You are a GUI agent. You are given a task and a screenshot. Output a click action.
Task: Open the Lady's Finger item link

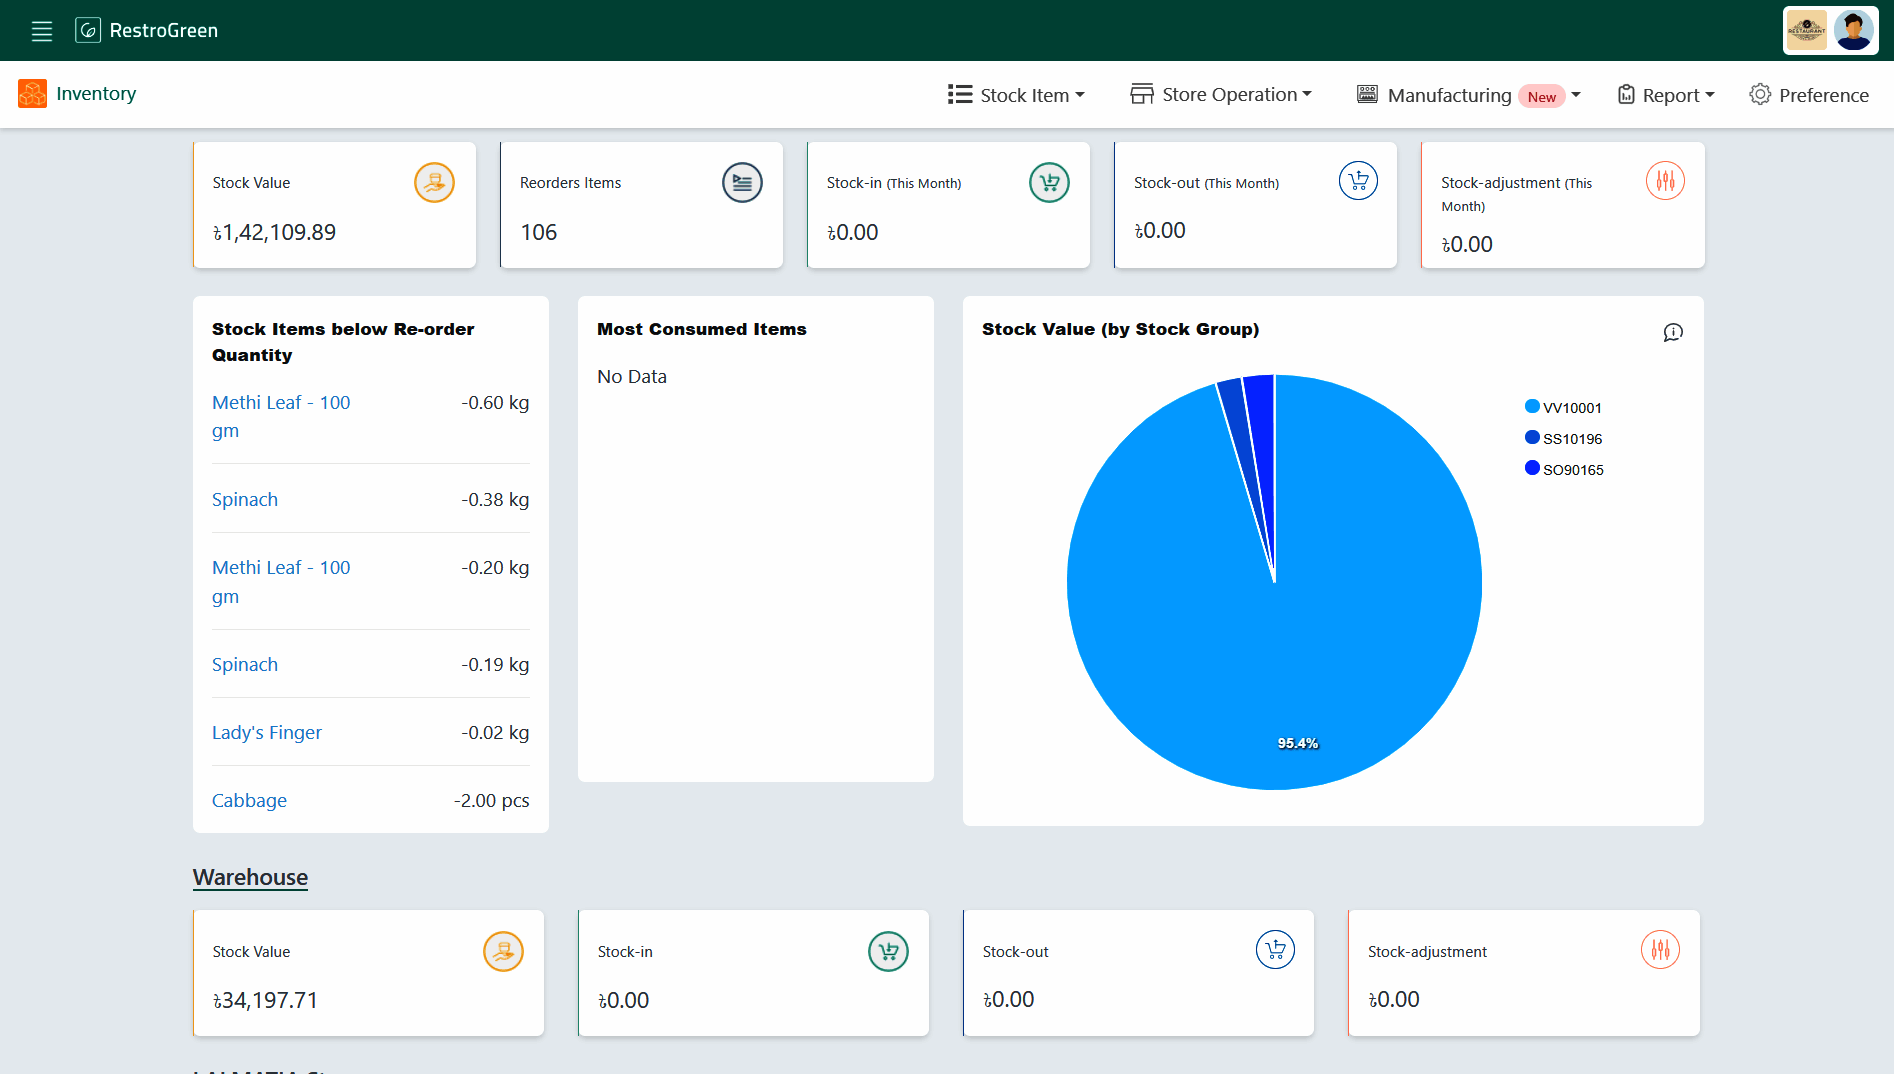click(267, 732)
